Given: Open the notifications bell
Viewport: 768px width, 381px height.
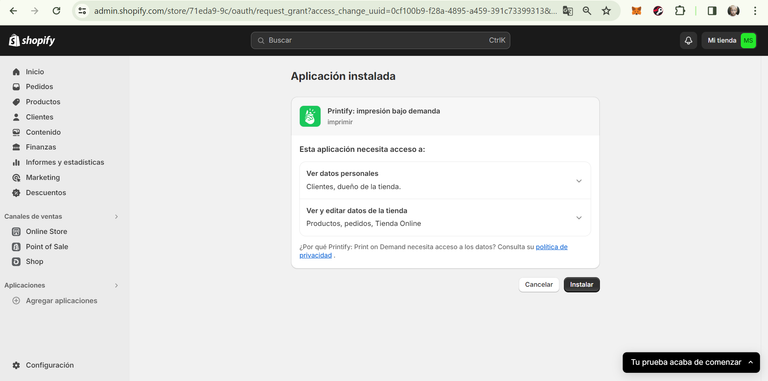Looking at the screenshot, I should [x=688, y=41].
